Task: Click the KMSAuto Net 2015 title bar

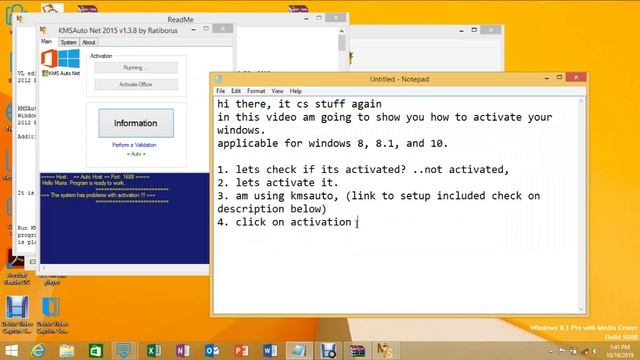Action: click(x=118, y=30)
